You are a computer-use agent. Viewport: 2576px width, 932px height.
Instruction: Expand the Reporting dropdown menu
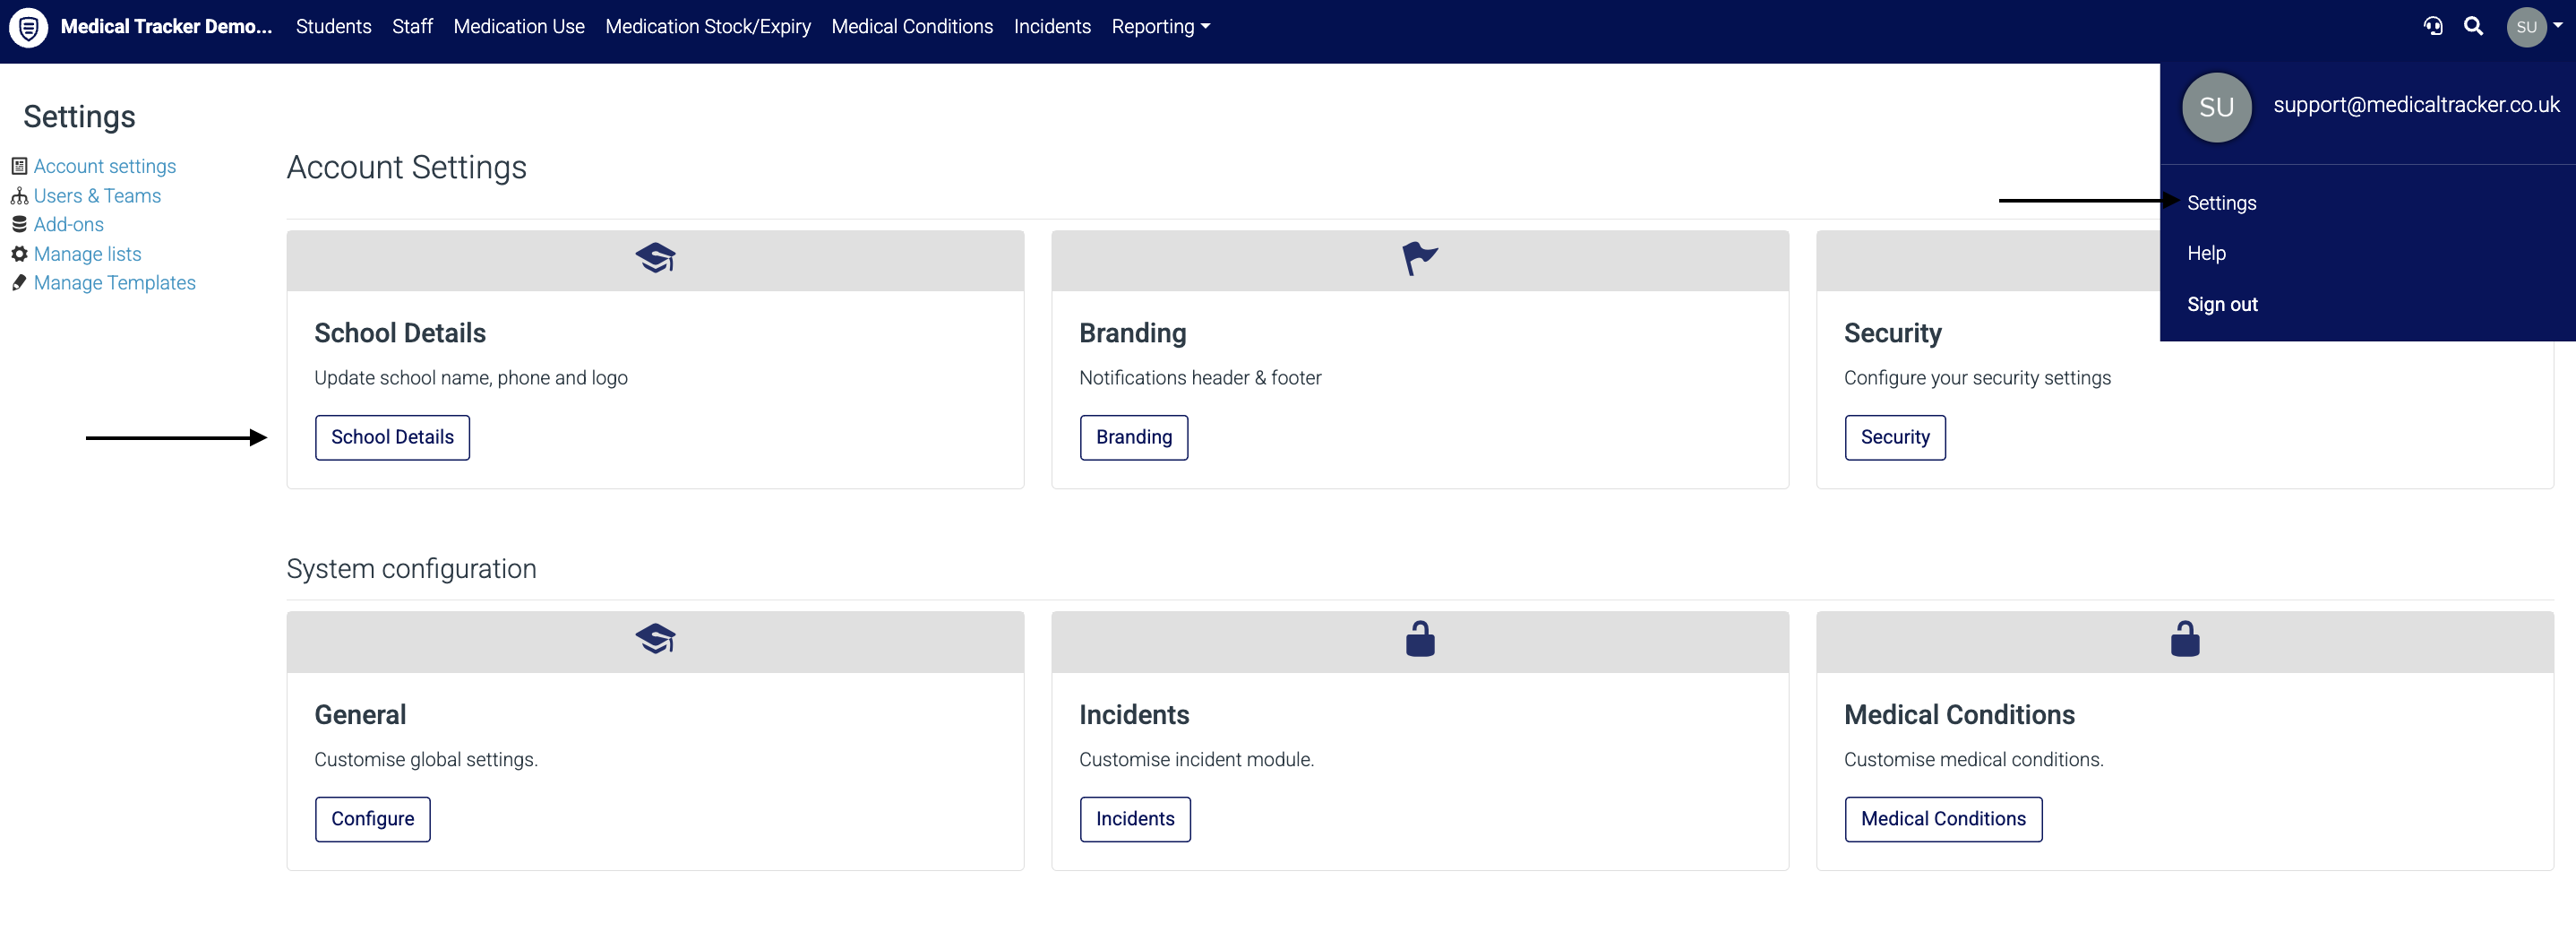(x=1160, y=27)
